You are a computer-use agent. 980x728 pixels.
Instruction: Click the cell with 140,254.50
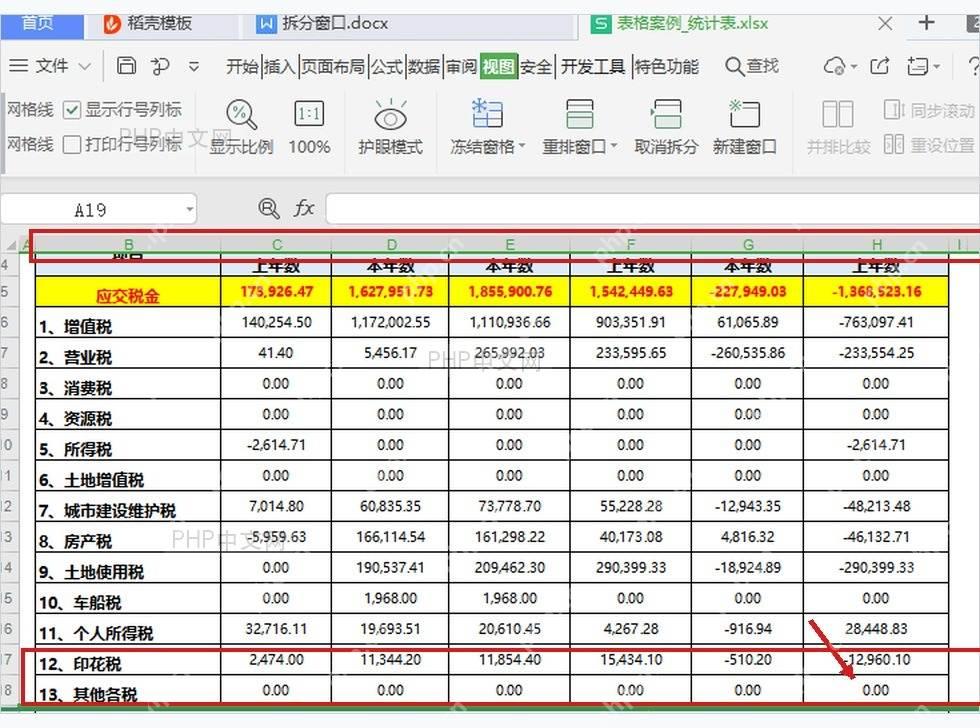[276, 323]
